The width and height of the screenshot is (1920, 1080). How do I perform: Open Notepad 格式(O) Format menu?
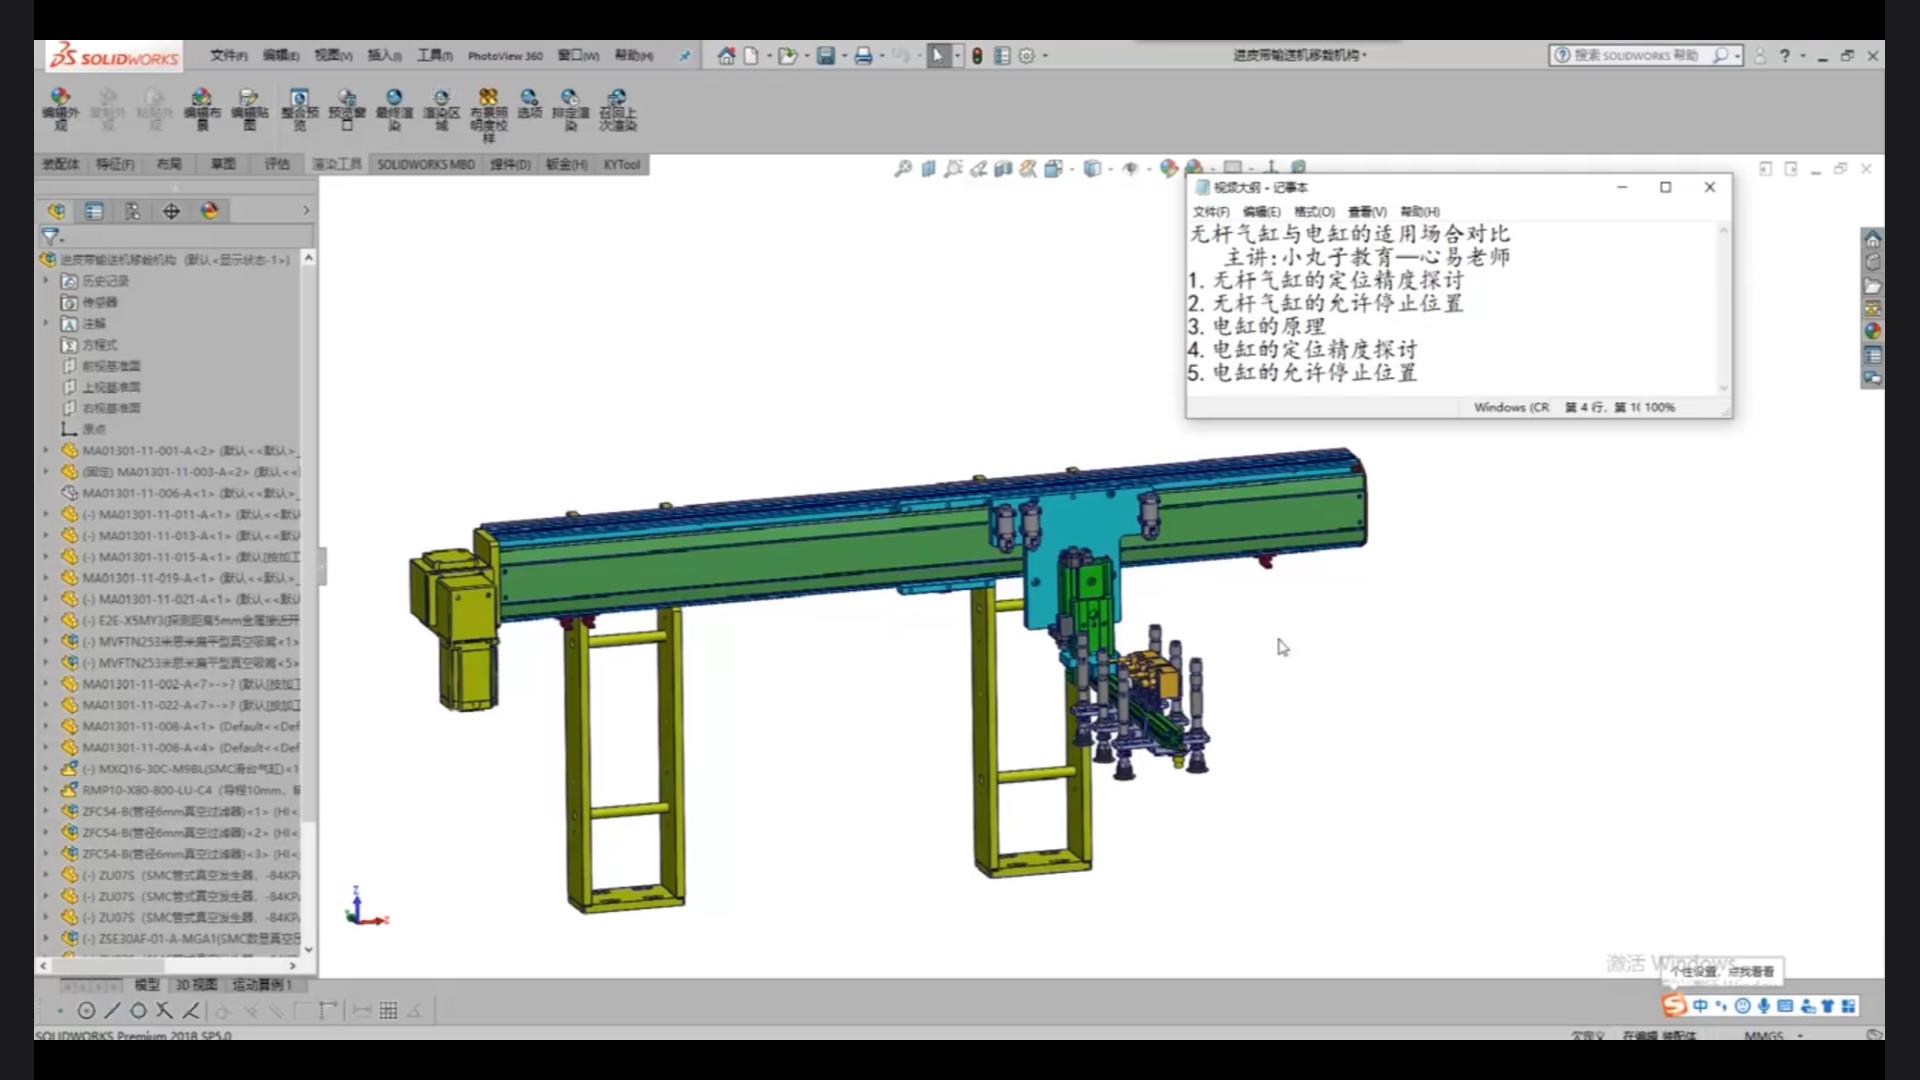[x=1314, y=212]
